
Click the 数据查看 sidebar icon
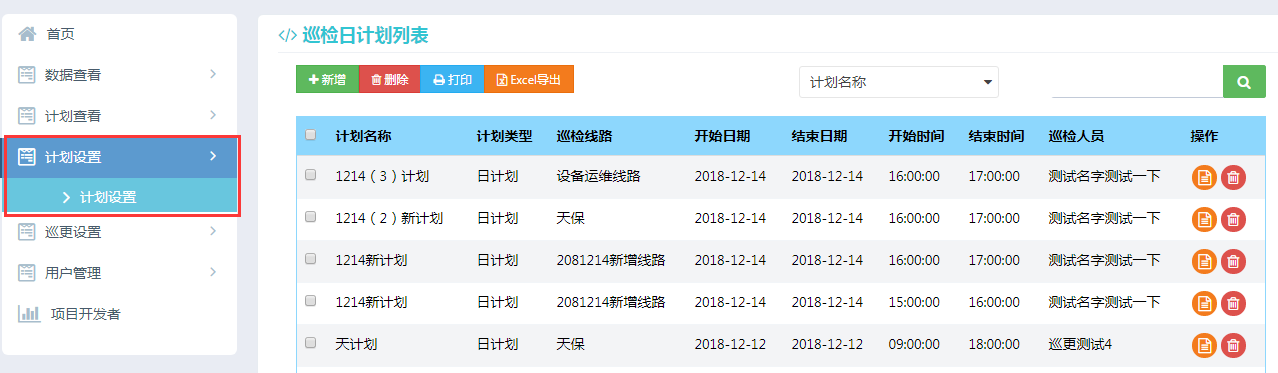pyautogui.click(x=27, y=75)
